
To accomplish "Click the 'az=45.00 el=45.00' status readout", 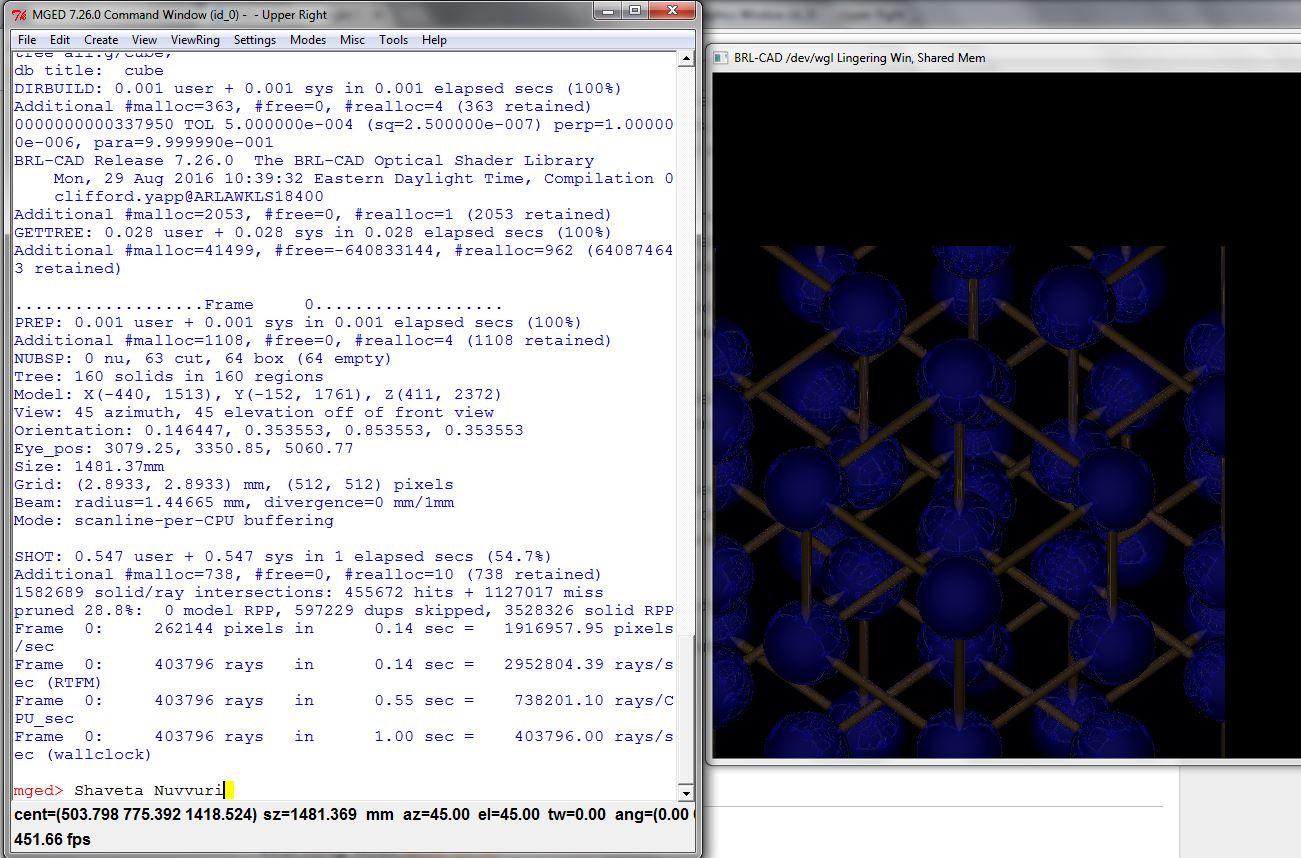I will [x=470, y=815].
